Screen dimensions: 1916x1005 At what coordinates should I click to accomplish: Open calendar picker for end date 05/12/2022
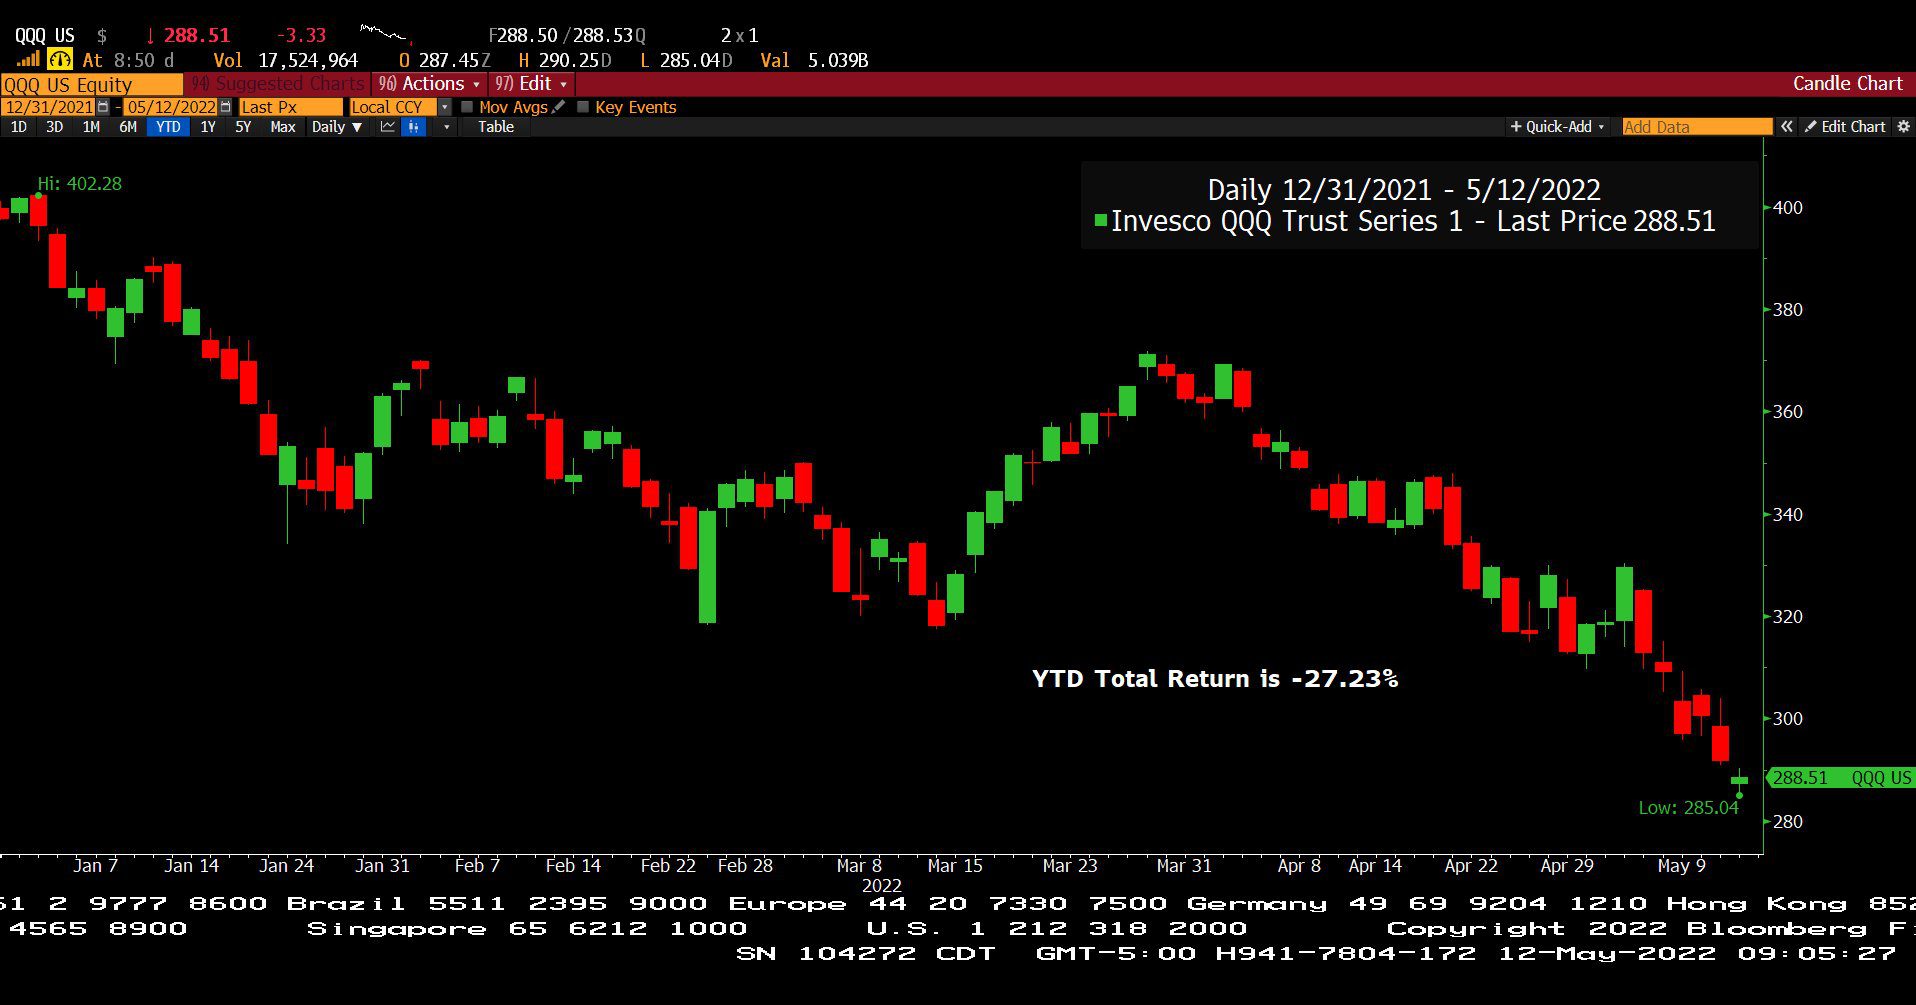point(225,107)
